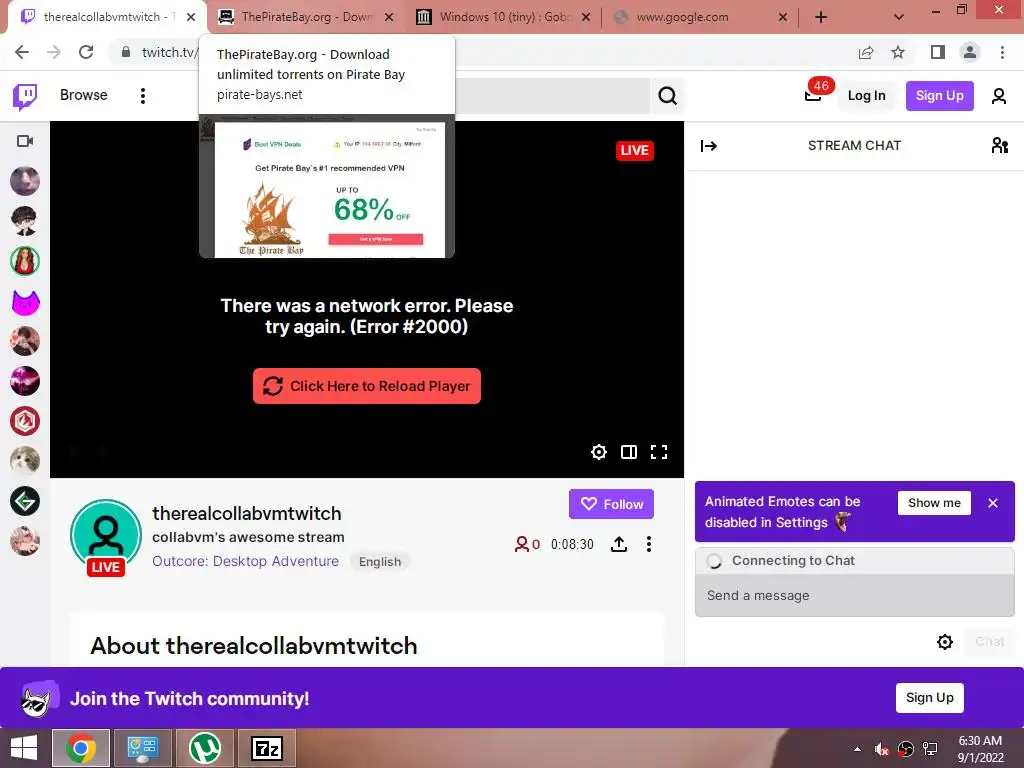The image size is (1024, 768).
Task: Toggle the browser side panel
Action: pyautogui.click(x=938, y=52)
